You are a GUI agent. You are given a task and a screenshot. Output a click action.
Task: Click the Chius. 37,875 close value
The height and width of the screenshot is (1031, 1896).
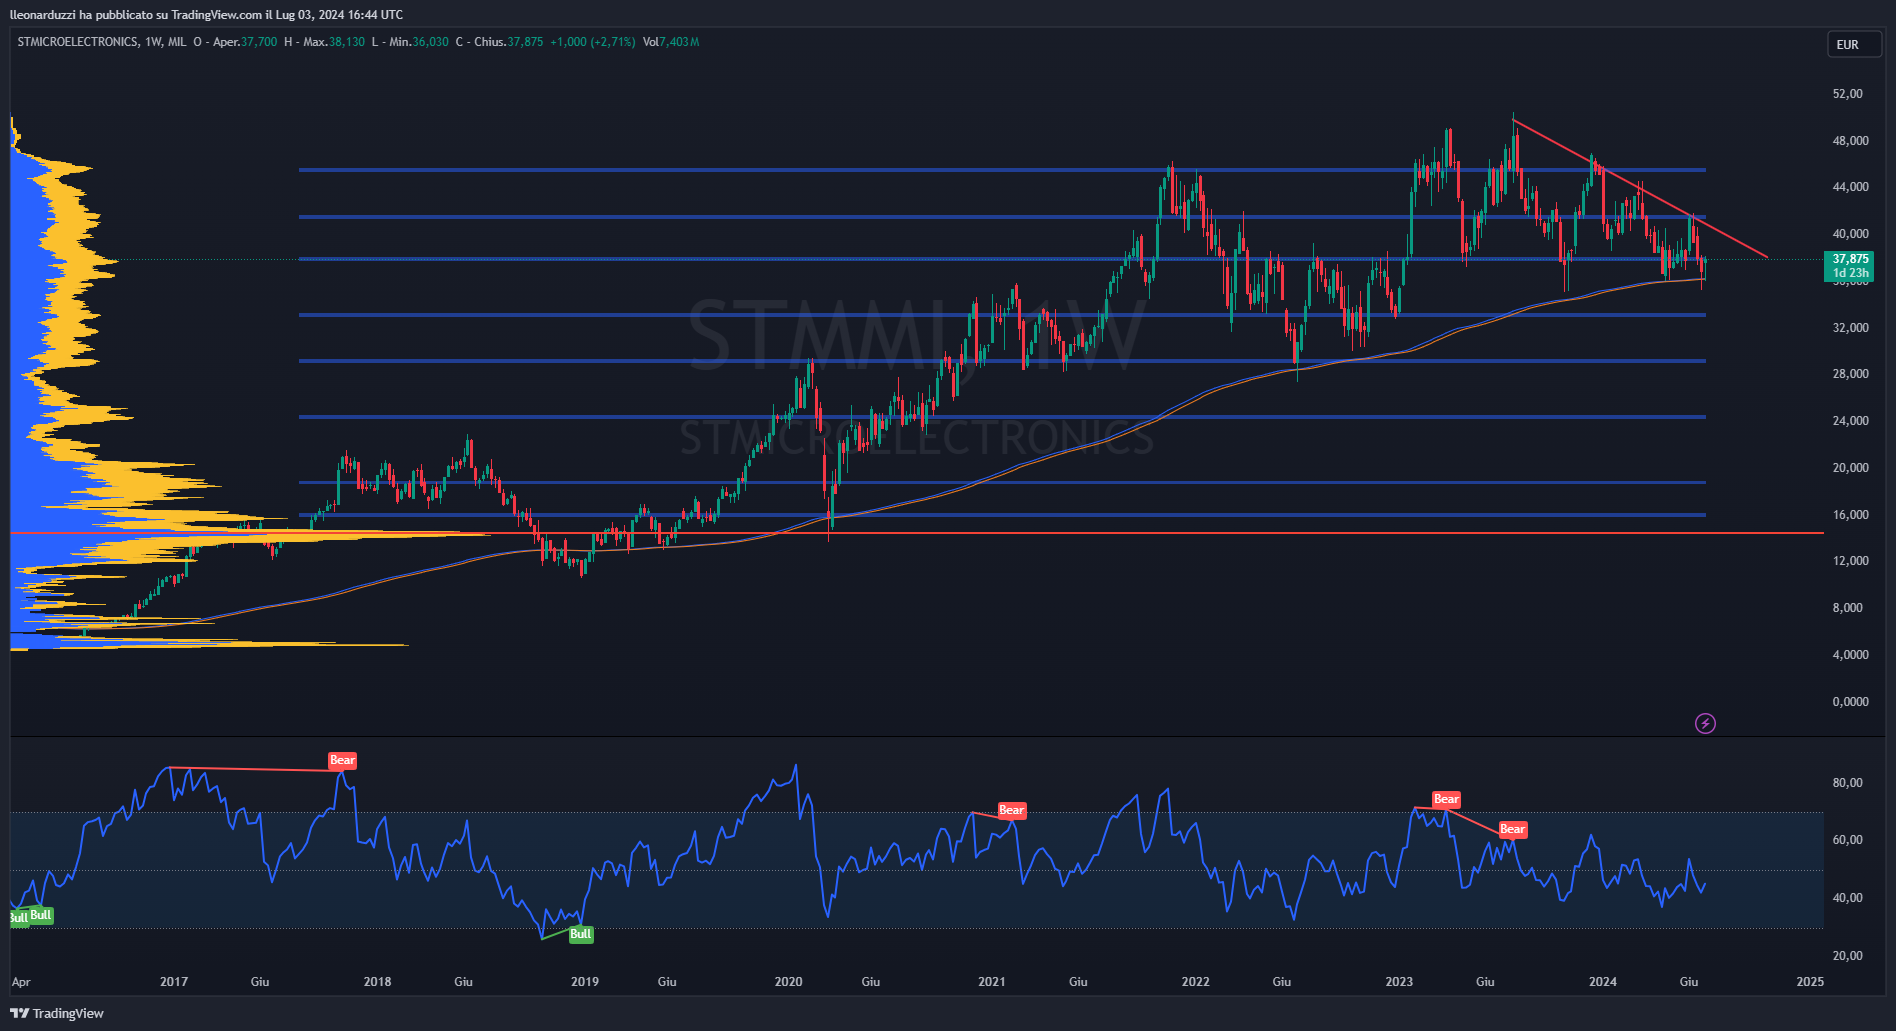click(x=508, y=42)
